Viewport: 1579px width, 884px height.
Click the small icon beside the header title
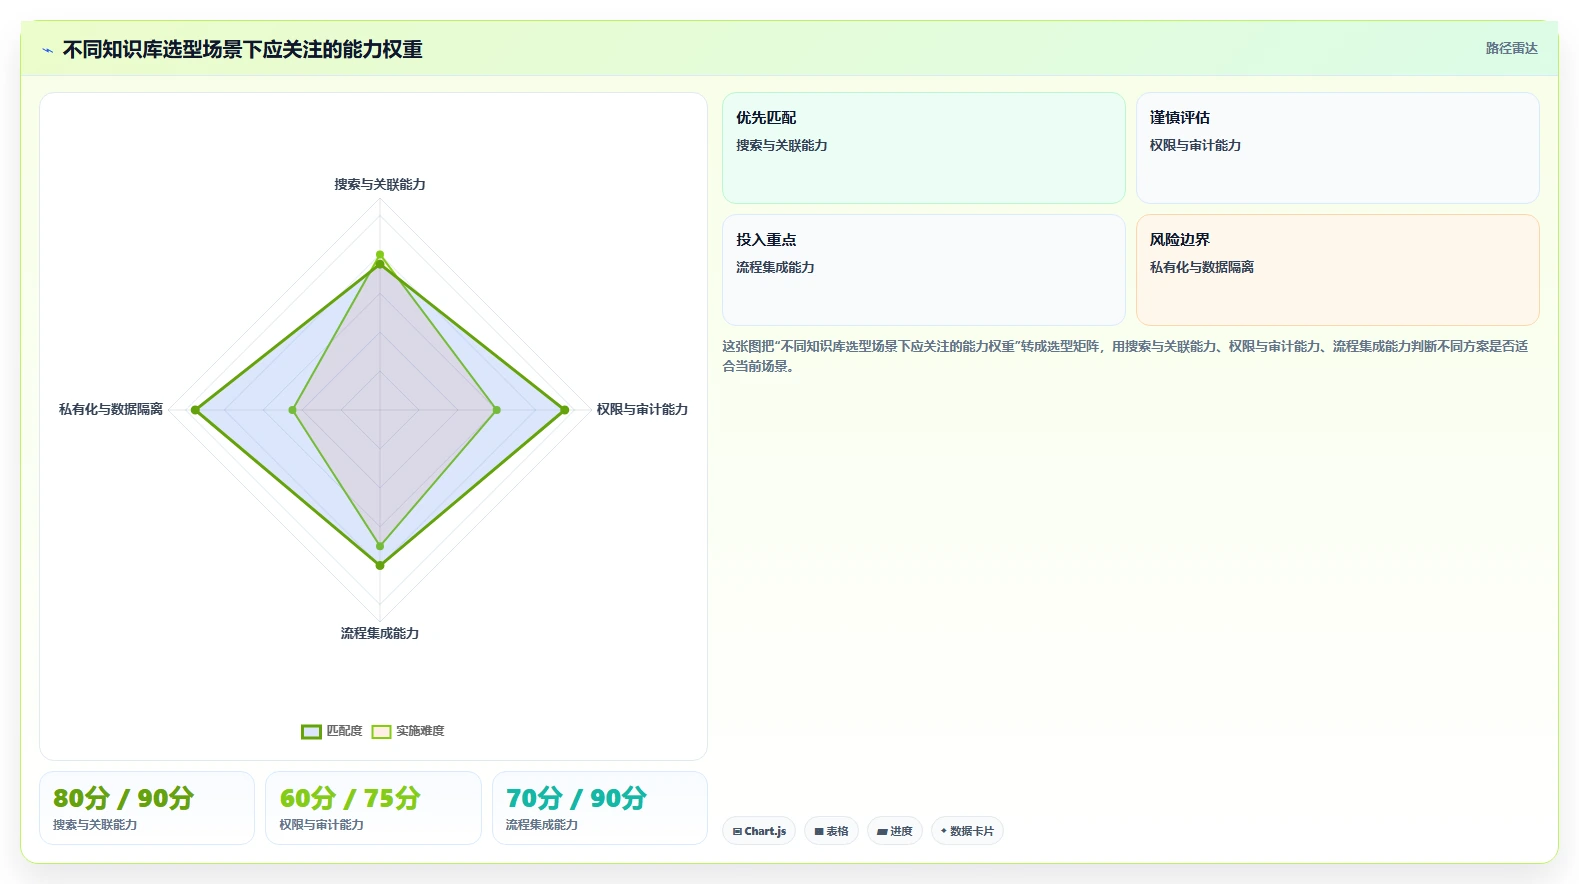pyautogui.click(x=47, y=50)
